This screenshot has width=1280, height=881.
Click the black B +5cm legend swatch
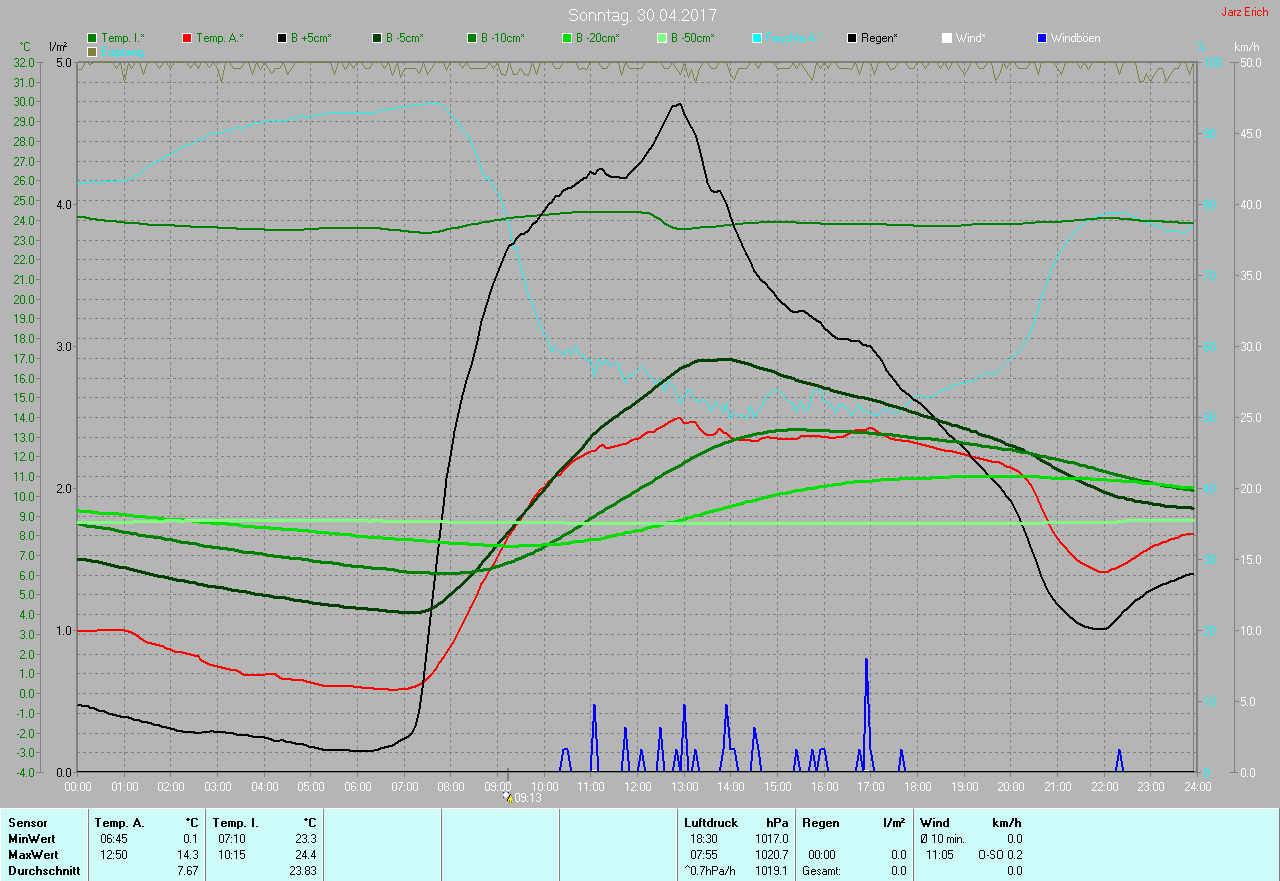282,38
